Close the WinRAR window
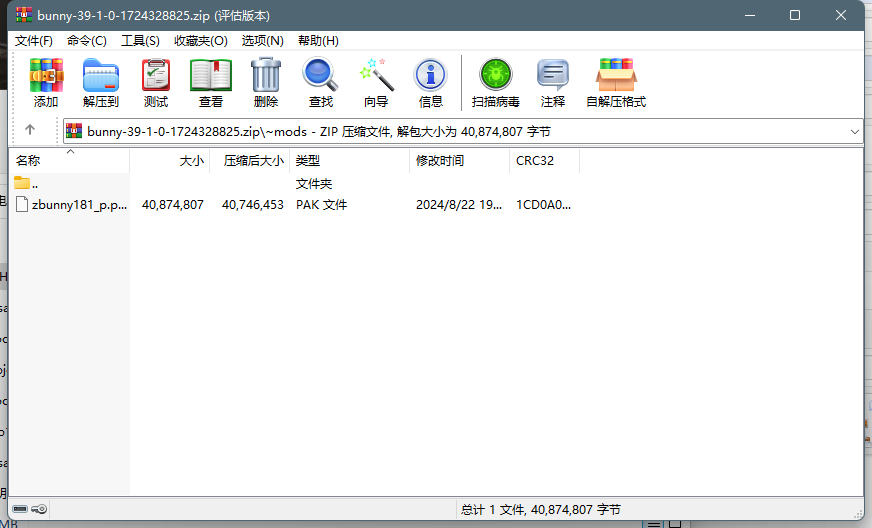Screen dimensions: 872x528 (x=841, y=15)
